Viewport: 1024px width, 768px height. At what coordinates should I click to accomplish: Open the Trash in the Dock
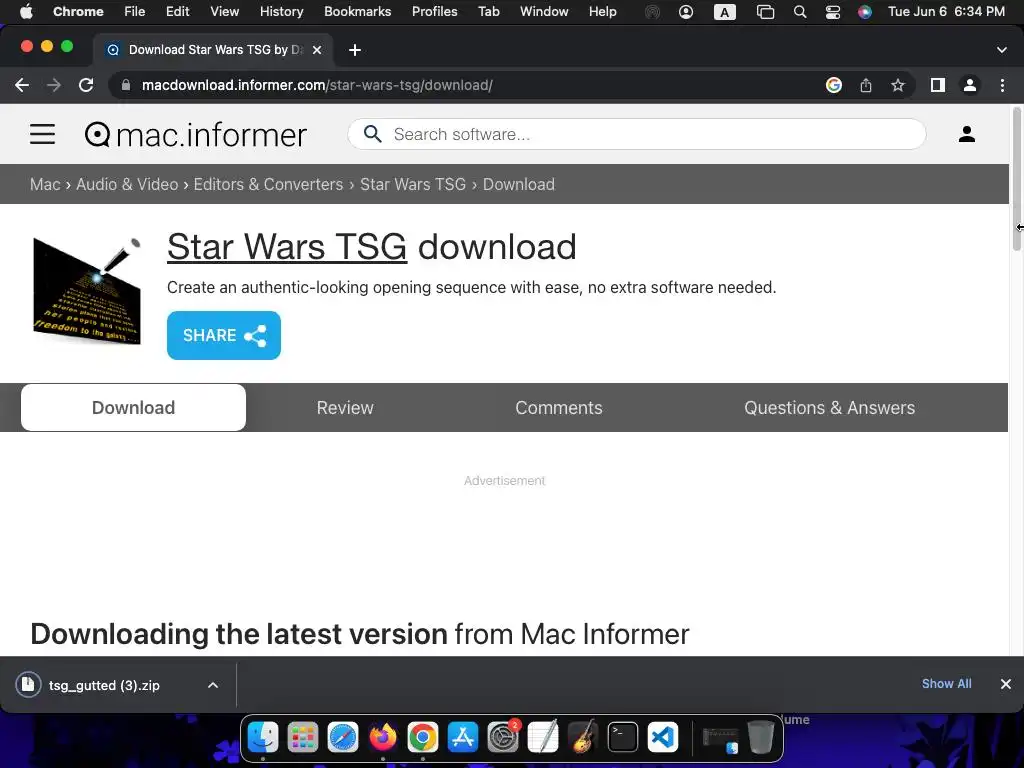point(760,737)
